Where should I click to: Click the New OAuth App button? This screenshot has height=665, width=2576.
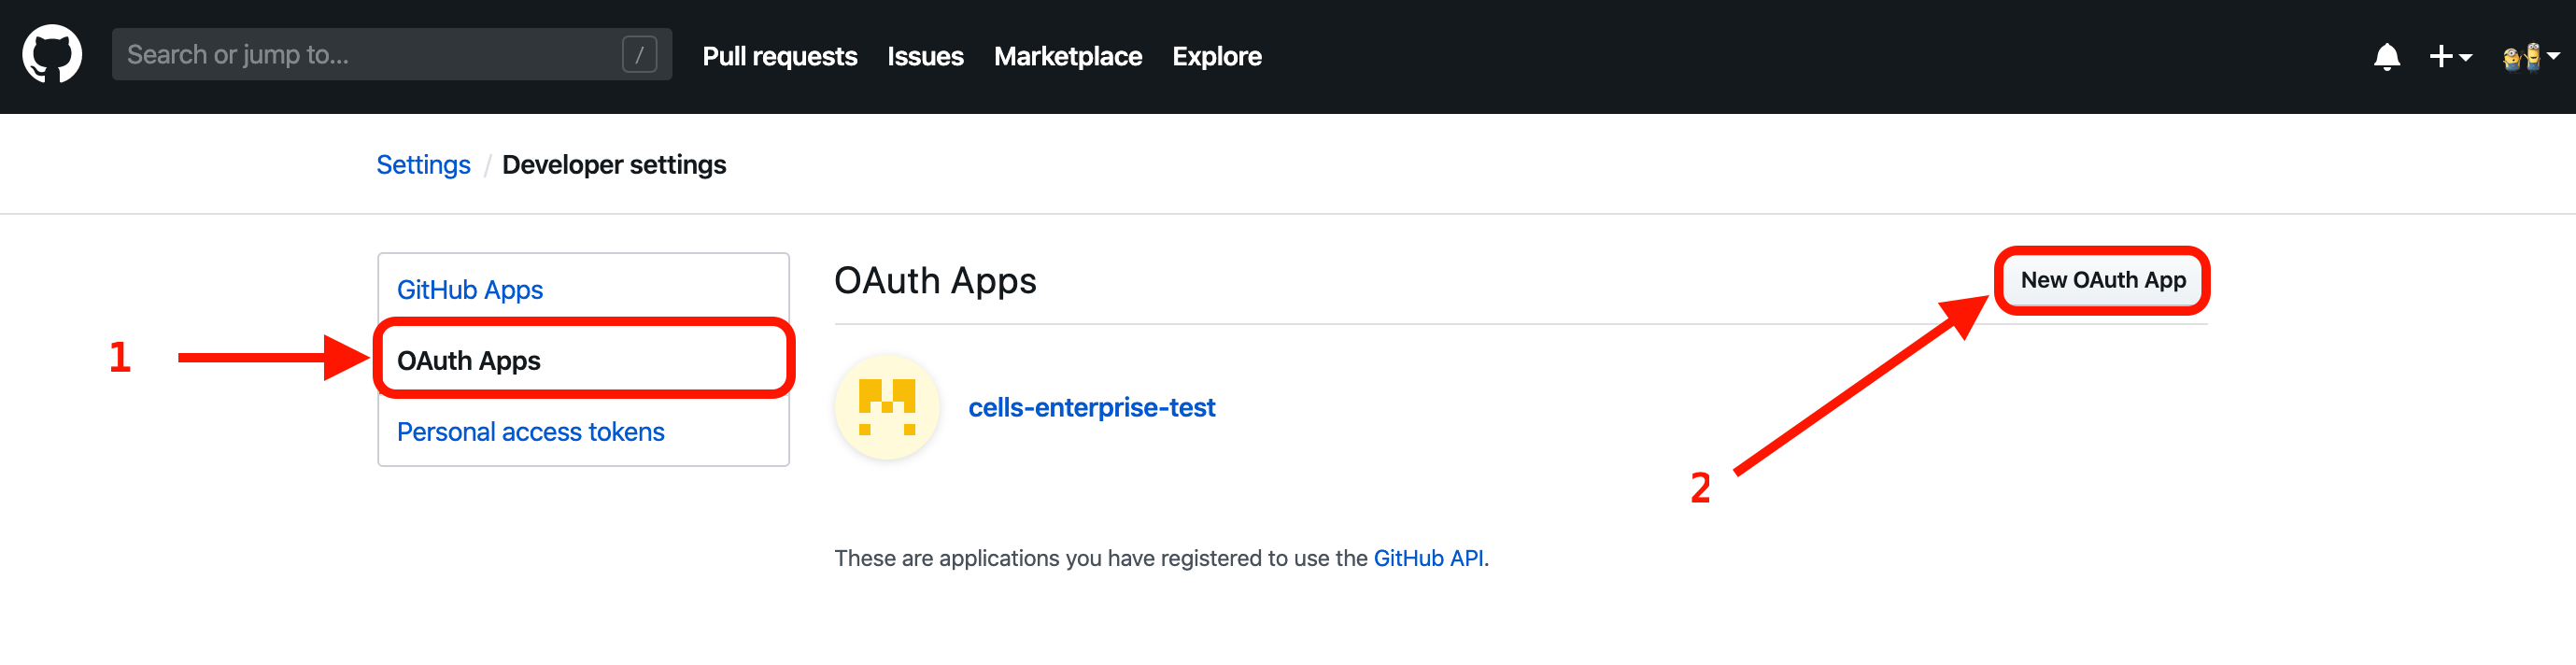[x=2102, y=280]
